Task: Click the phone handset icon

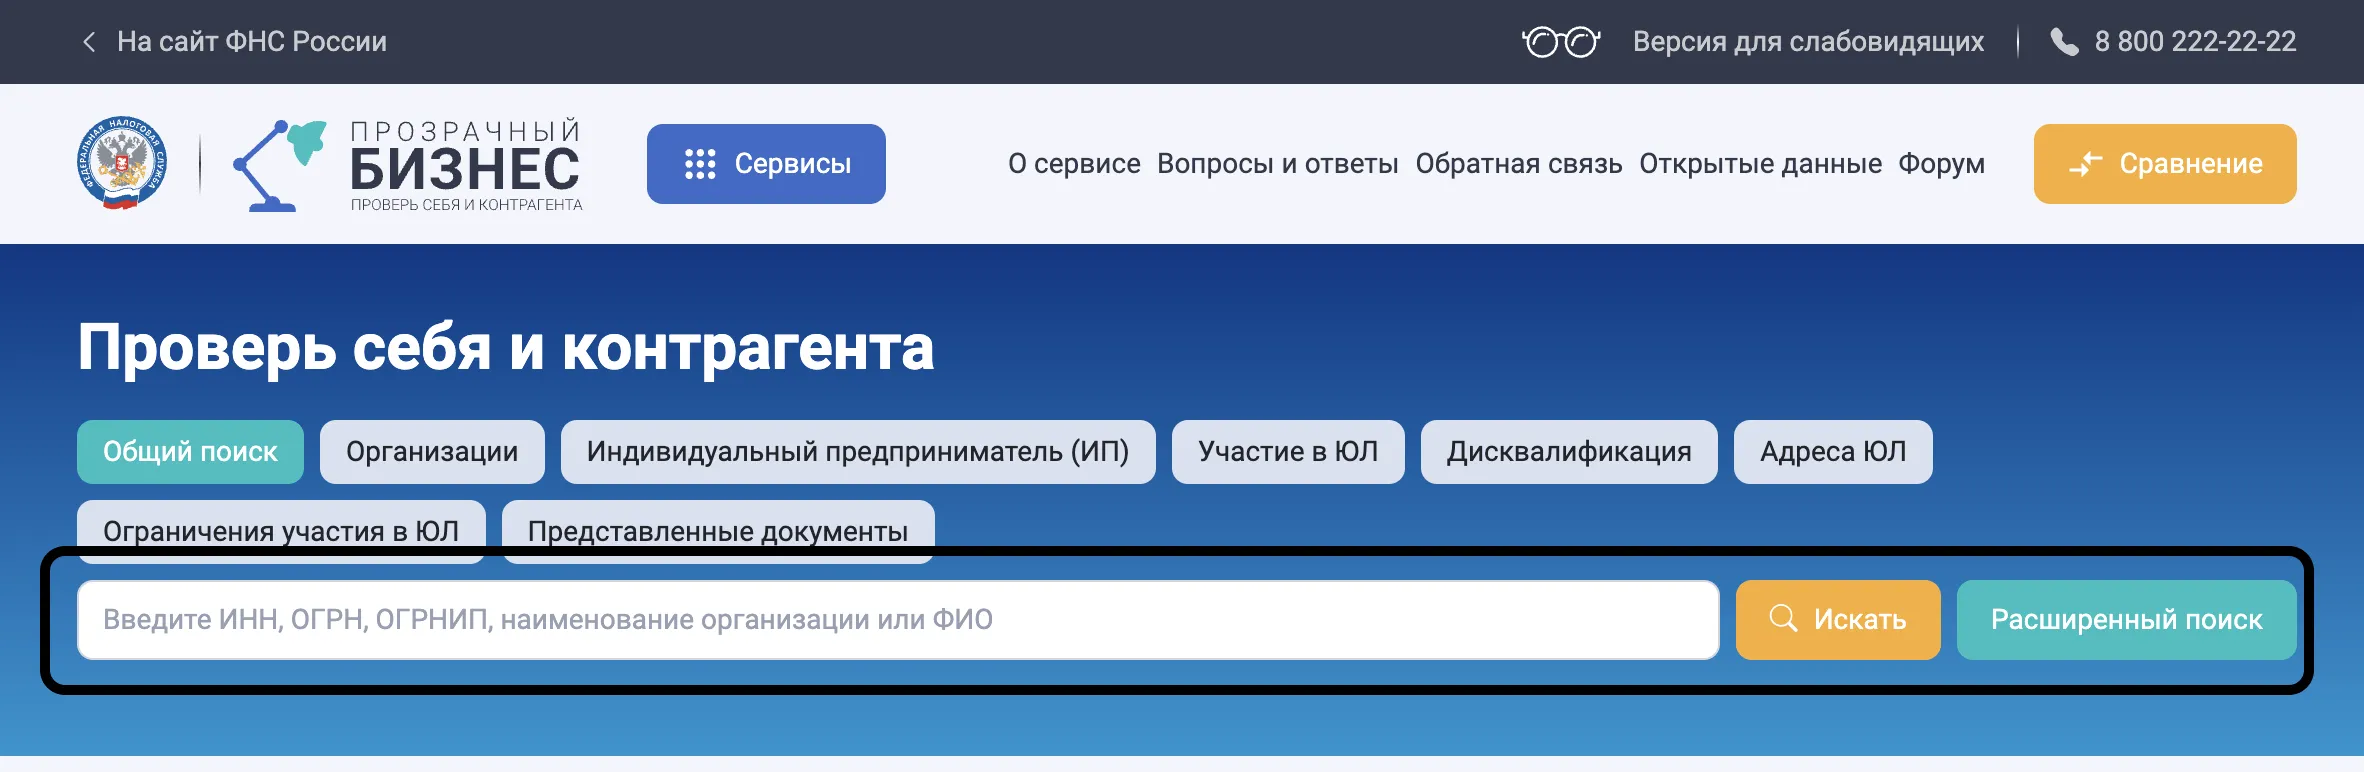Action: (2064, 42)
